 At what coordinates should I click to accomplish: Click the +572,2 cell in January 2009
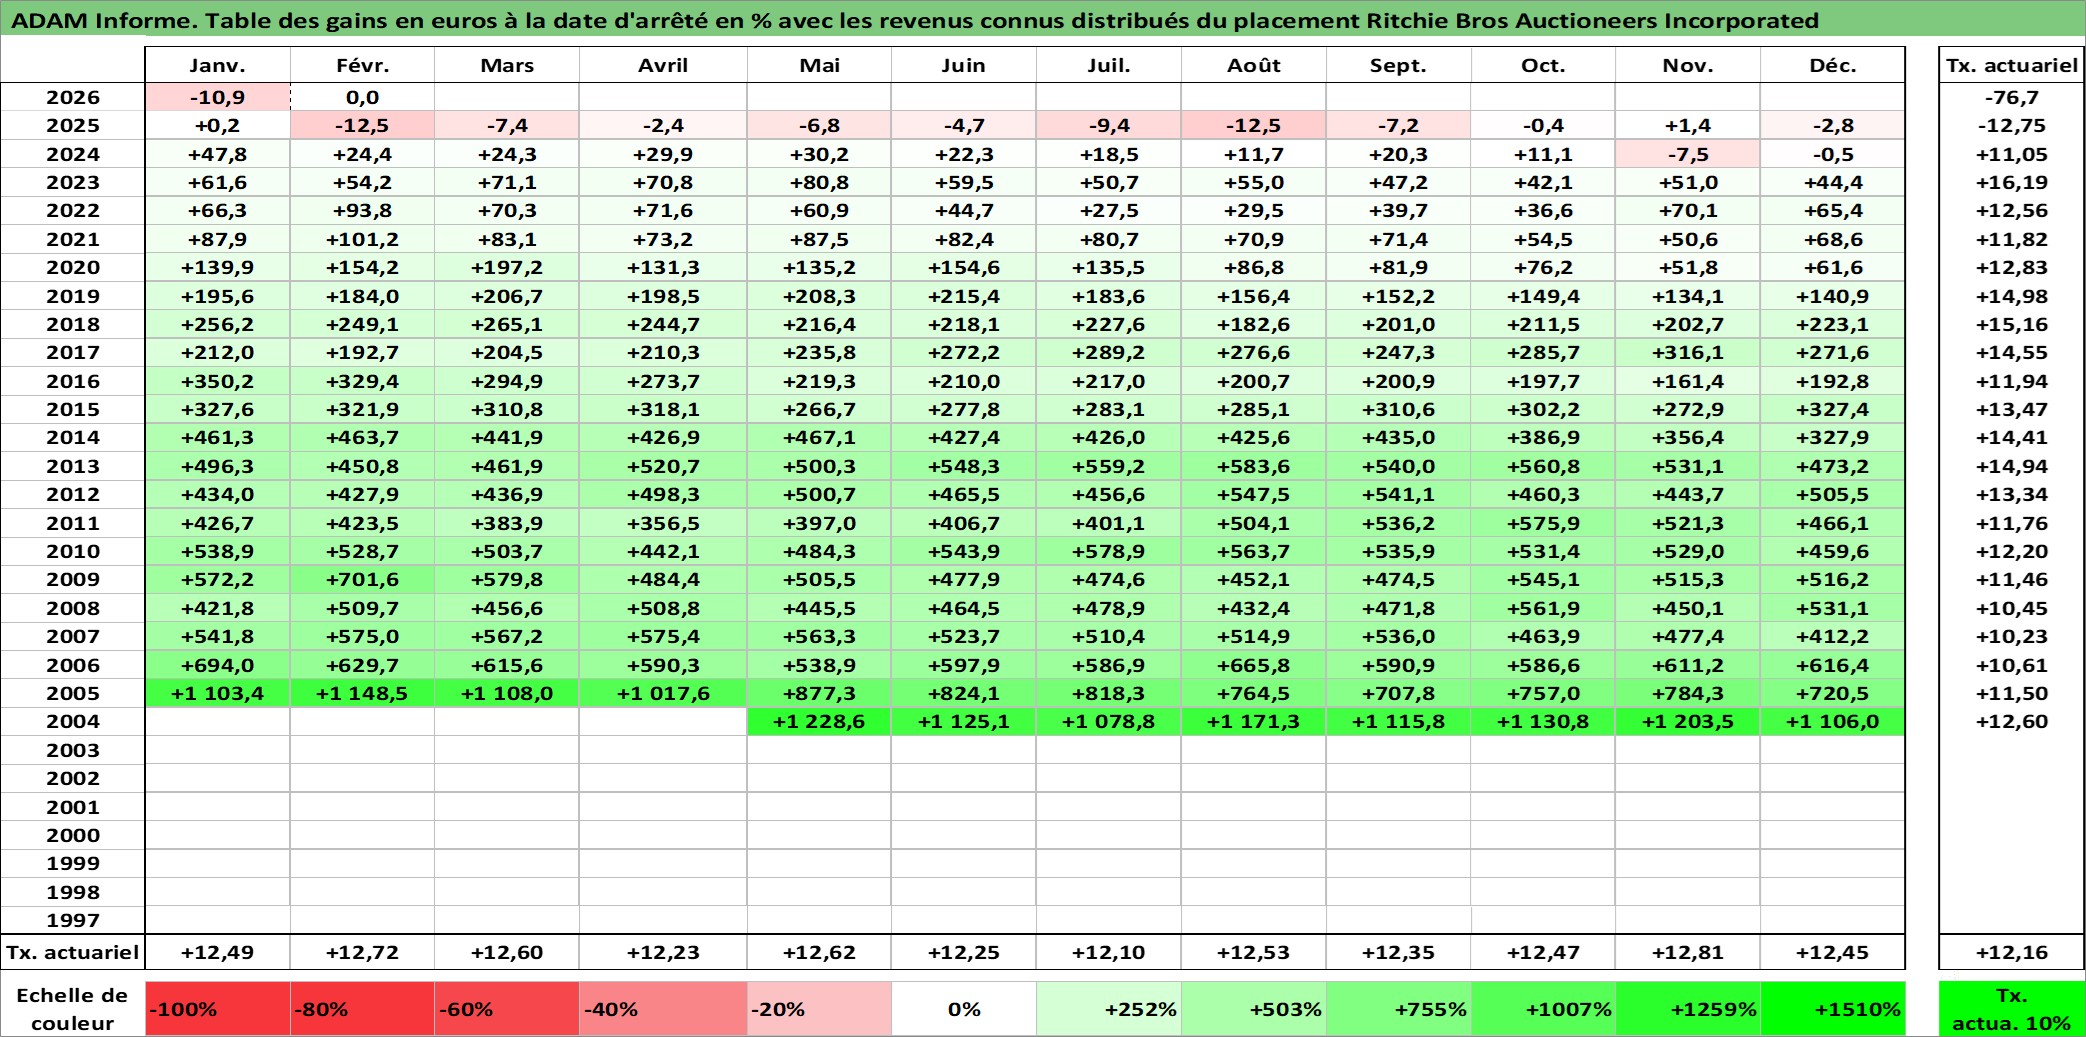(217, 579)
